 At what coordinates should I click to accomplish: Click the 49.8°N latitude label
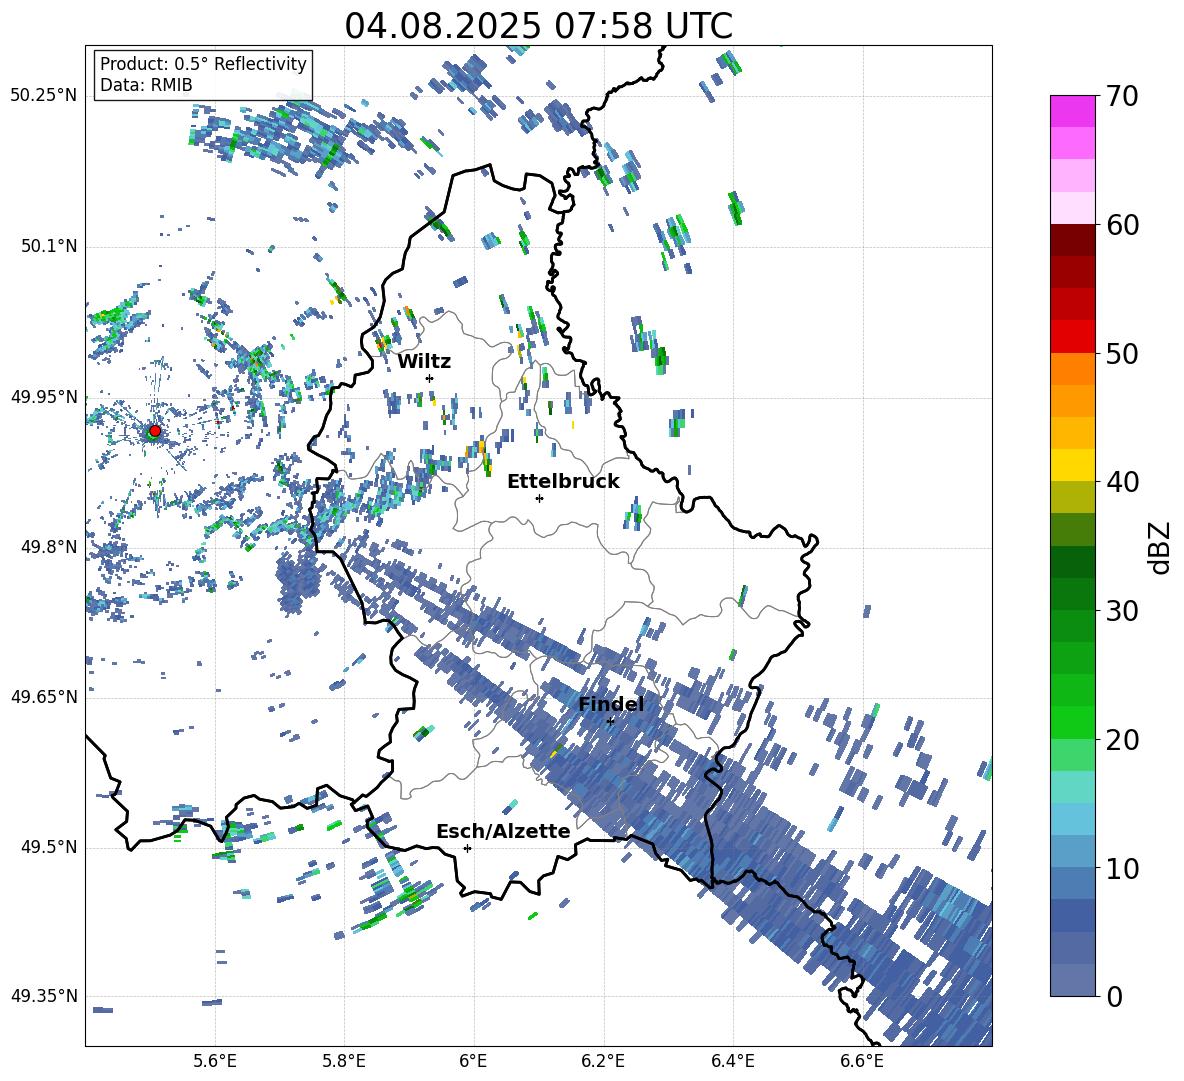49,547
